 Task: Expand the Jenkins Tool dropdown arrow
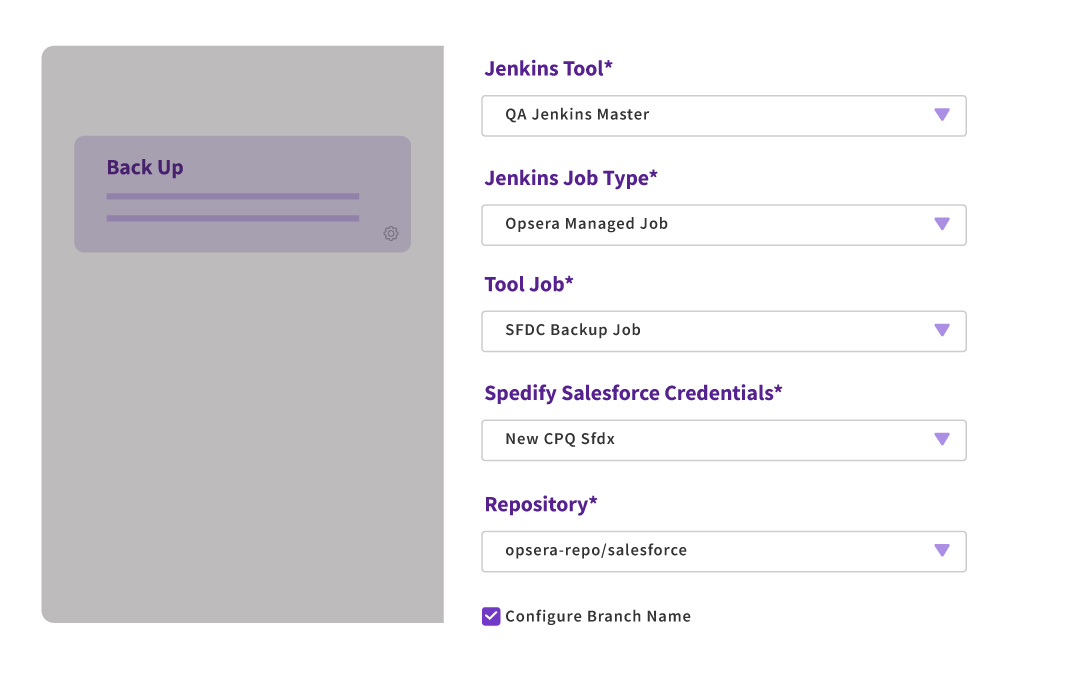(x=942, y=115)
